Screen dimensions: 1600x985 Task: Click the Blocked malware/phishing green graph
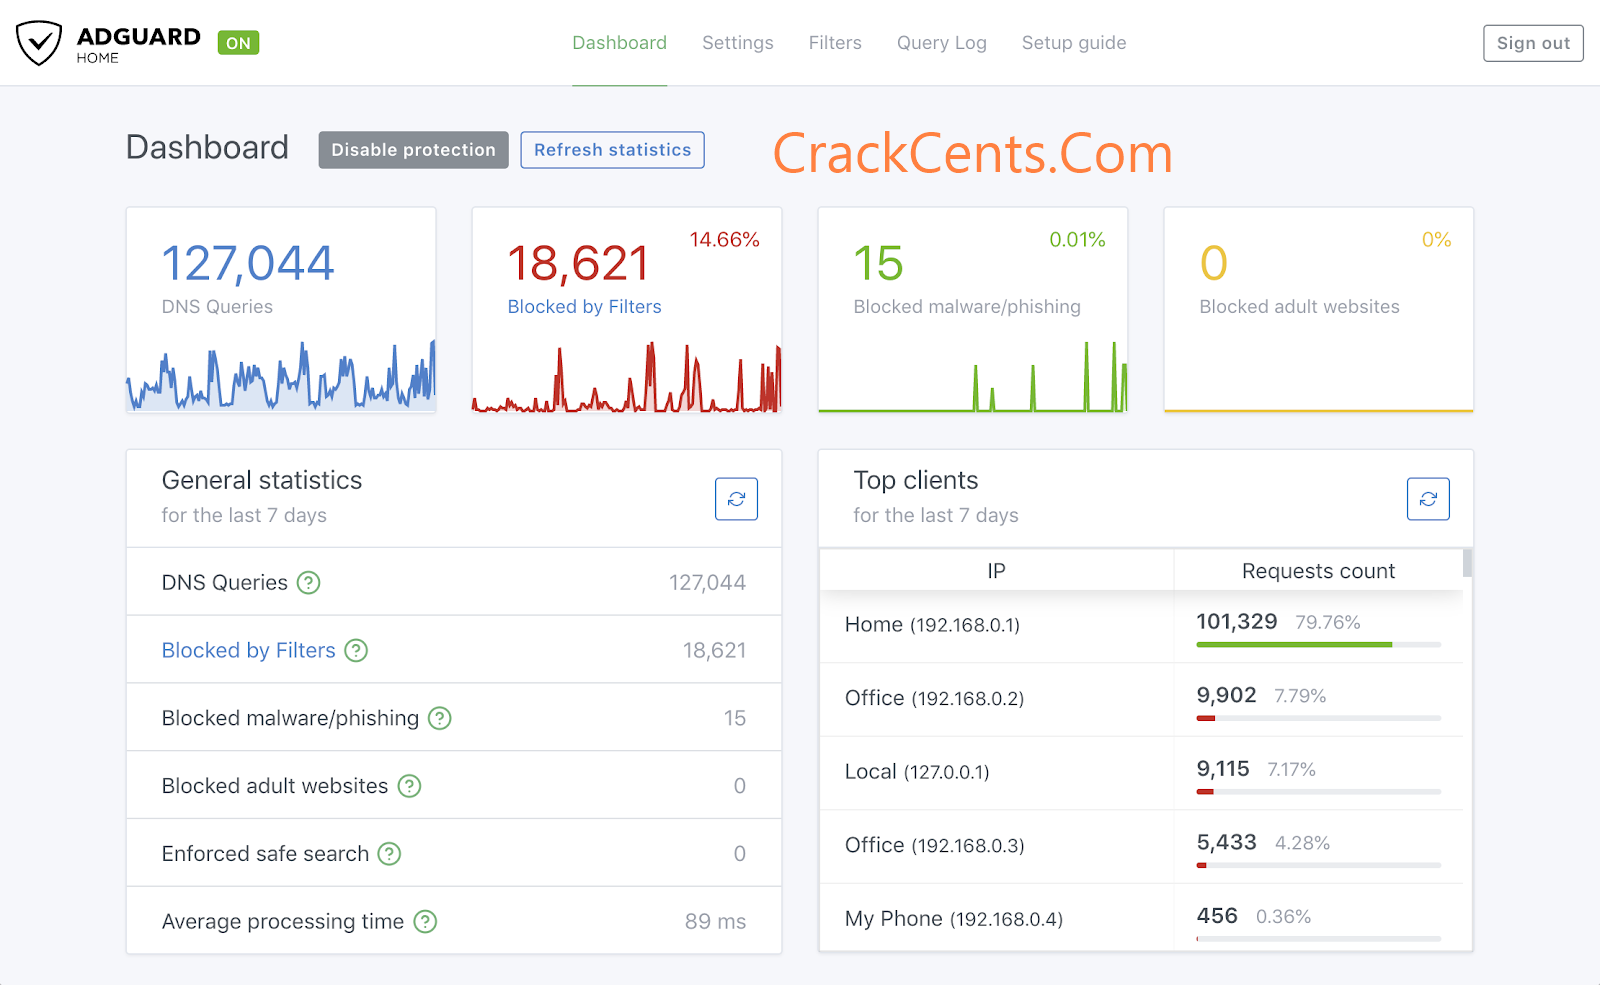click(x=973, y=376)
